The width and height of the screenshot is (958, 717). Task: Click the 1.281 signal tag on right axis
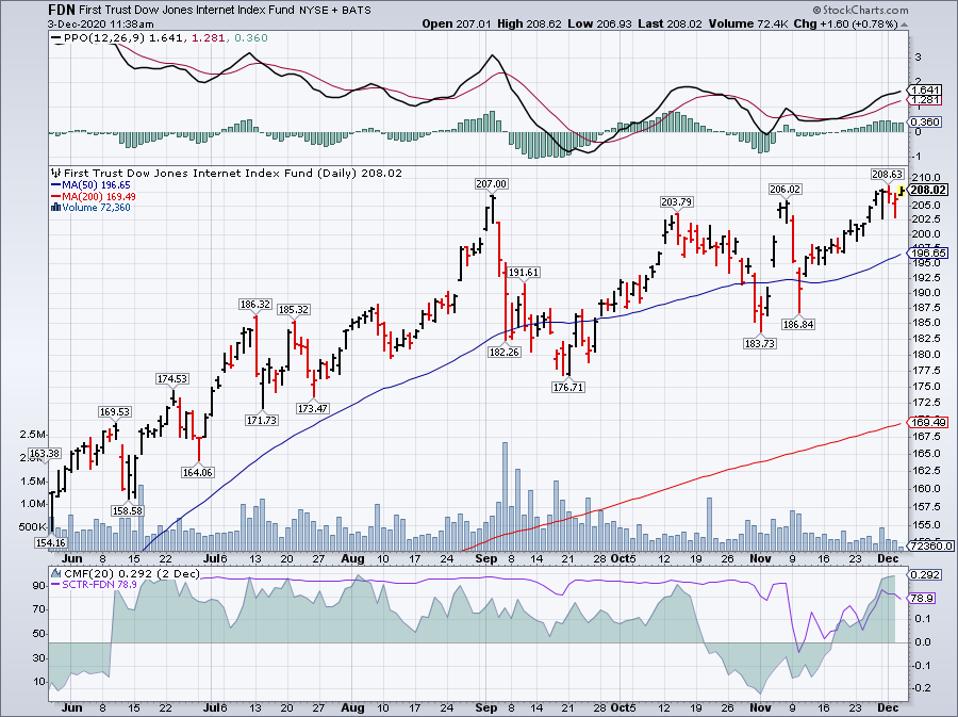(x=925, y=100)
